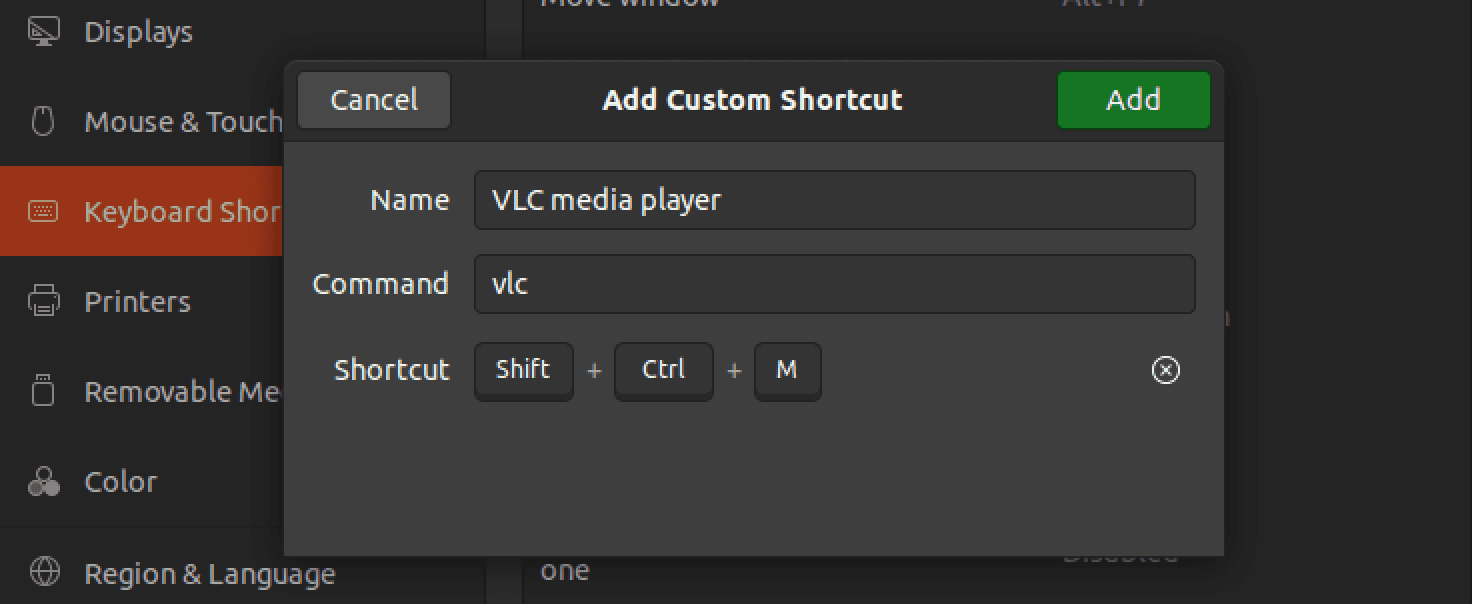
Task: Click the Name field with VLC media player
Action: (834, 200)
